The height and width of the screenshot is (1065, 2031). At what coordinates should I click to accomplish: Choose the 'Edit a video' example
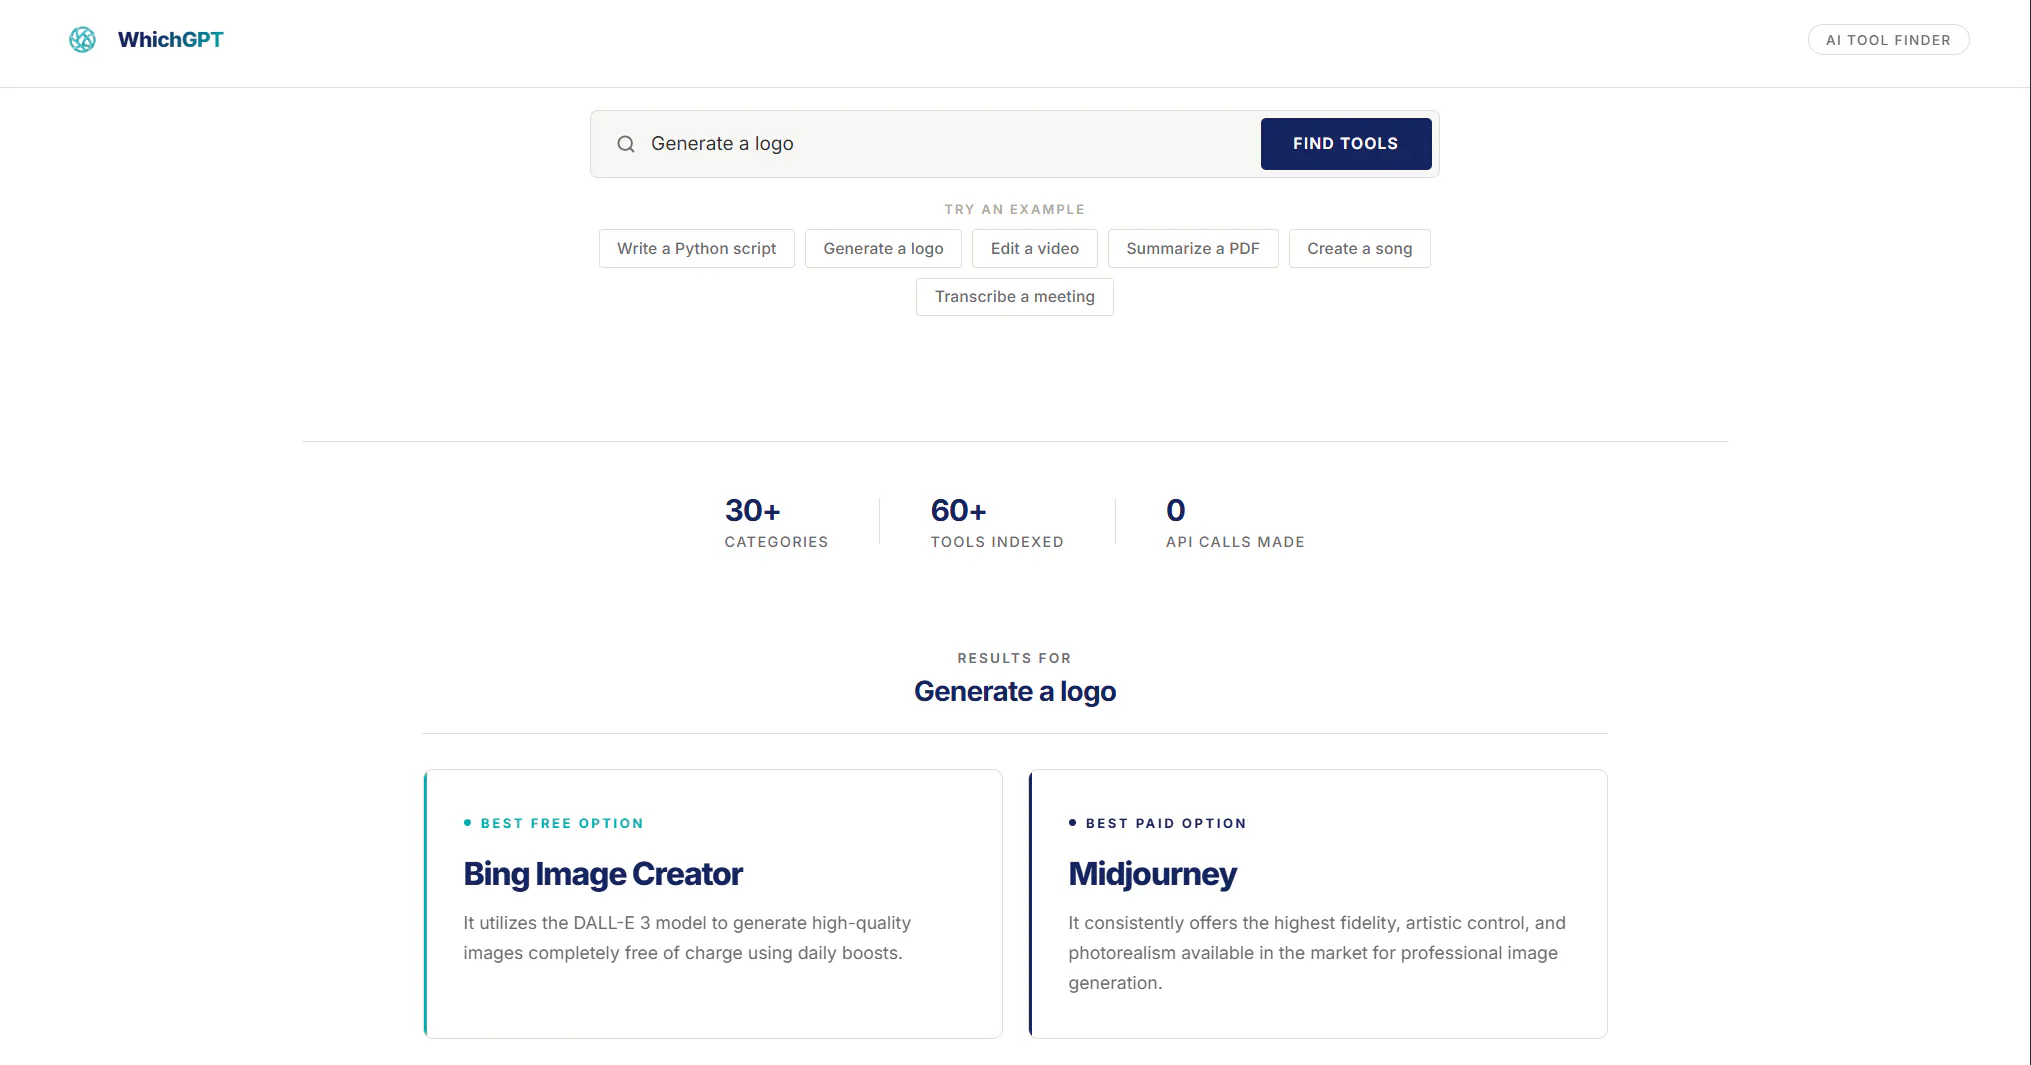pyautogui.click(x=1035, y=249)
